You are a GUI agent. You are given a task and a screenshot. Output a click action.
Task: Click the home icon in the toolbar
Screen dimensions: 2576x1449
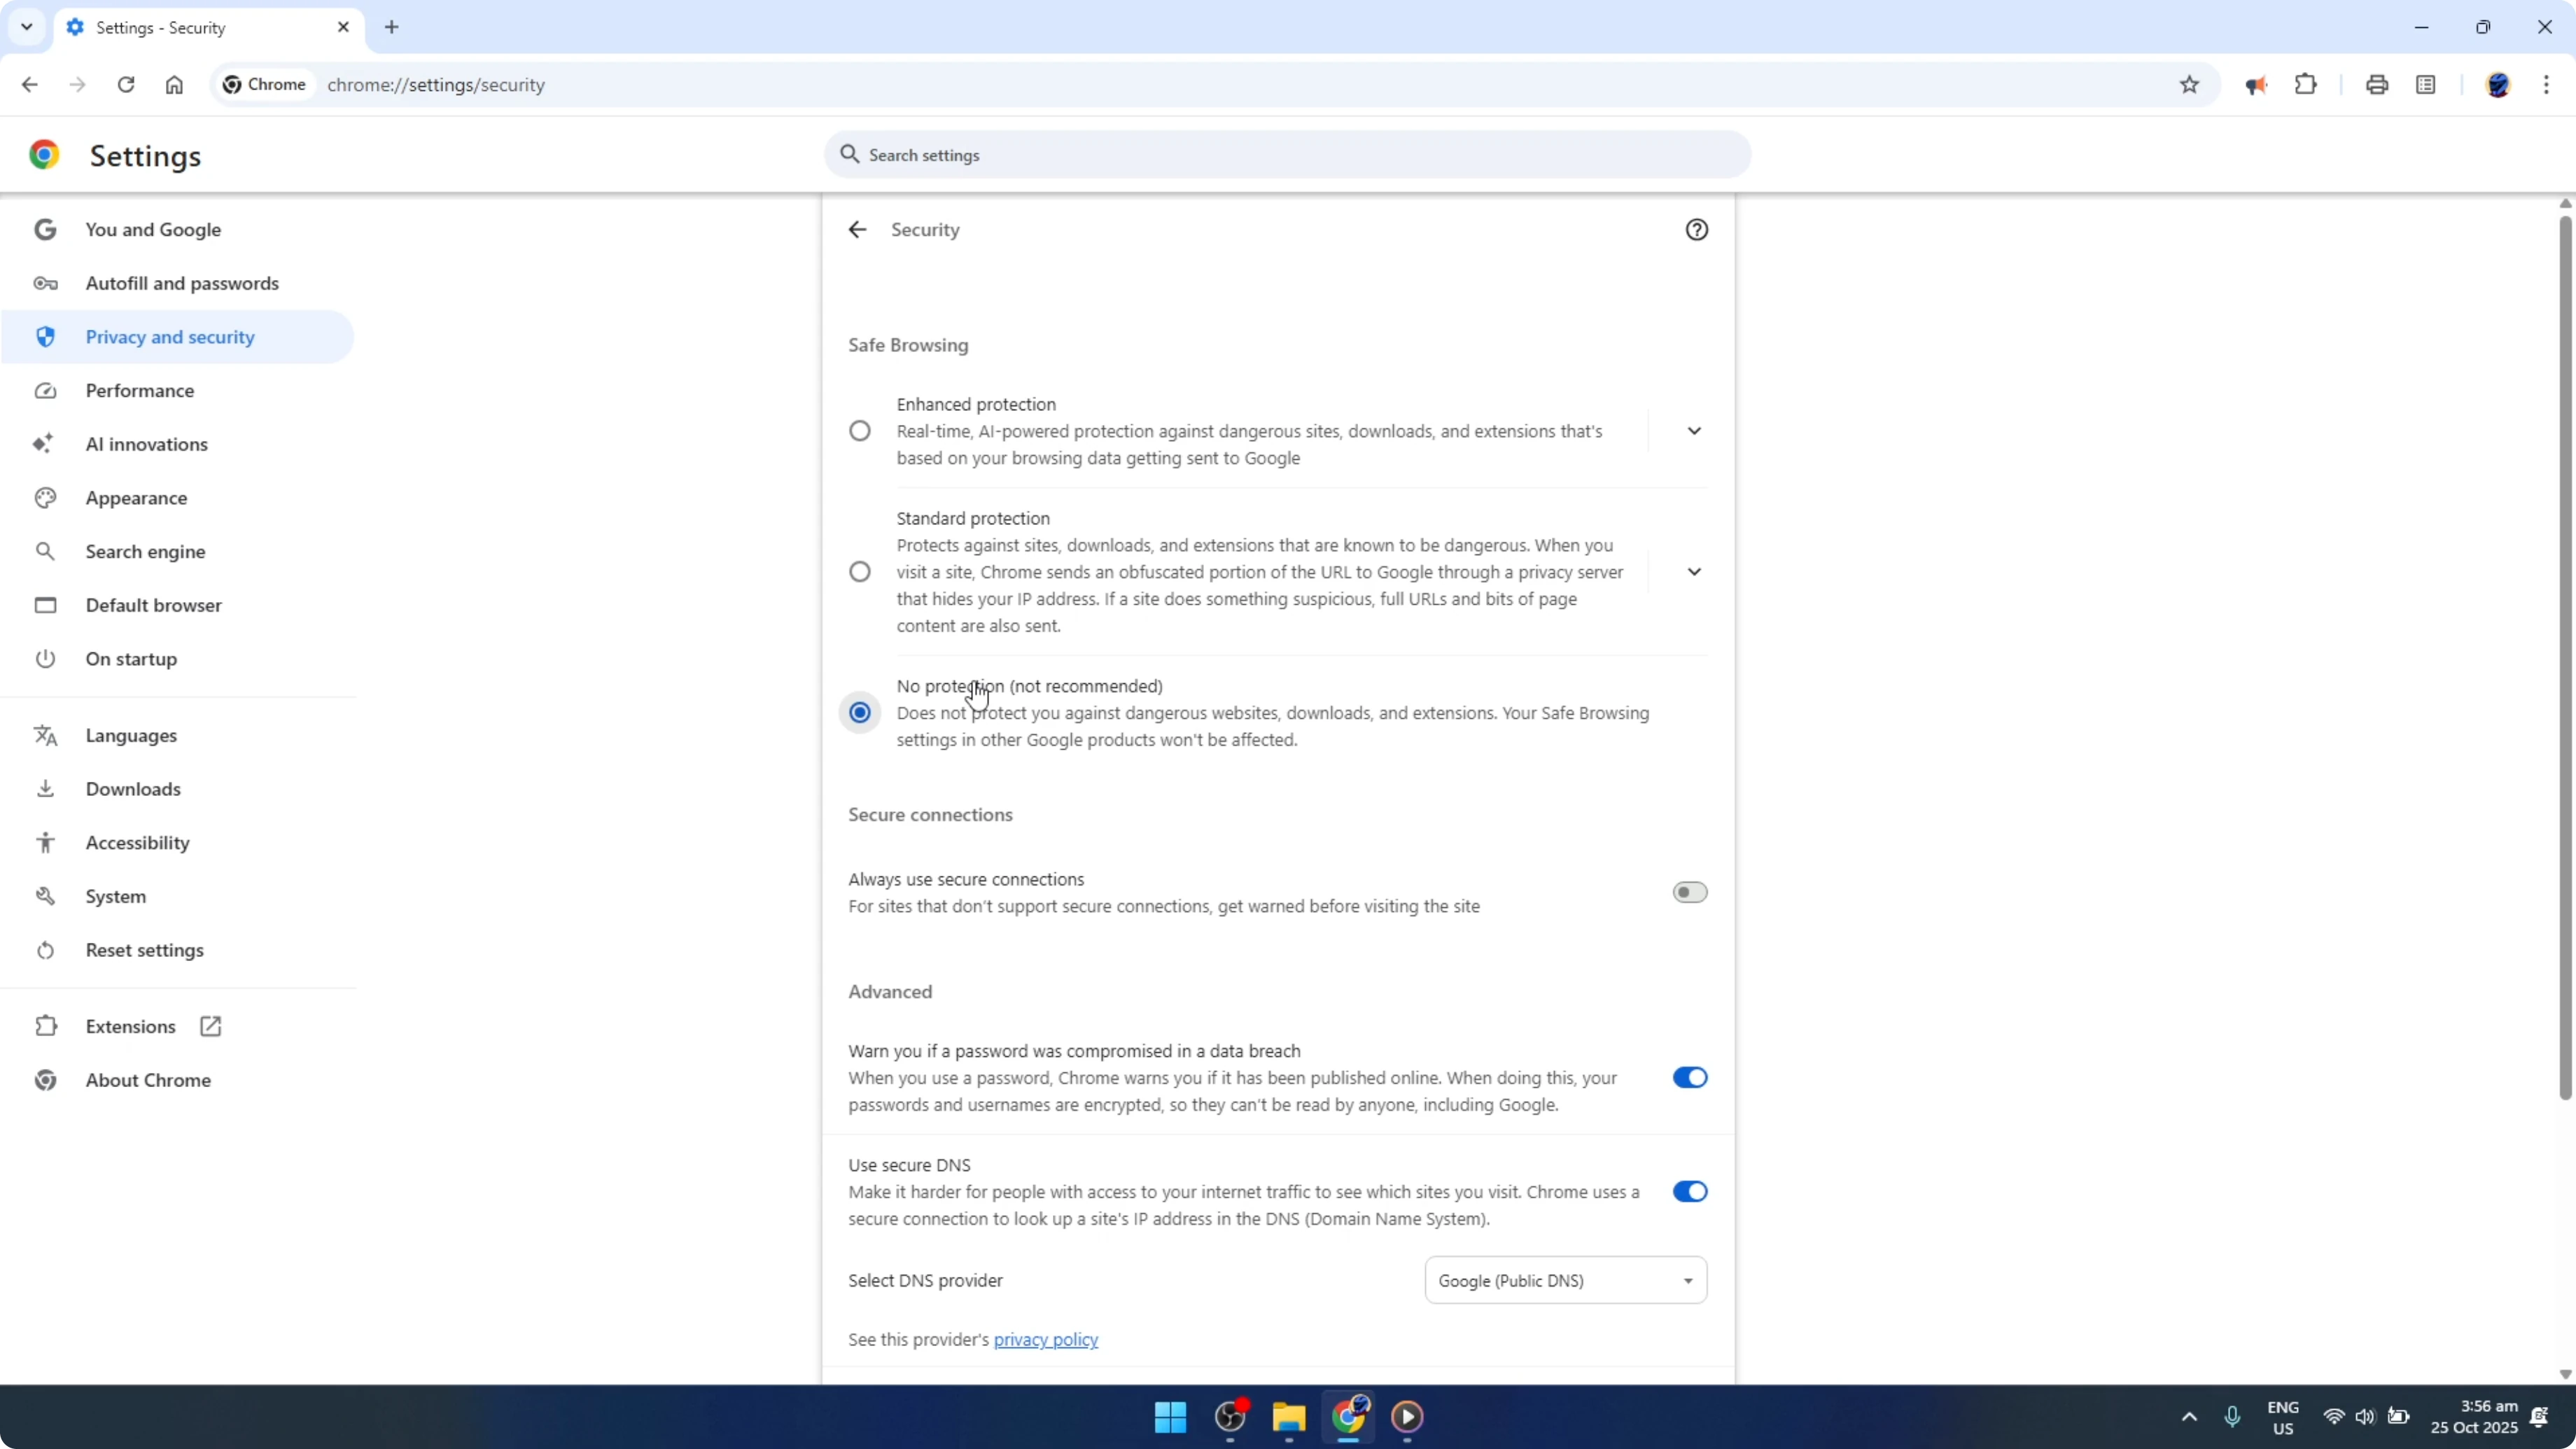(x=174, y=84)
